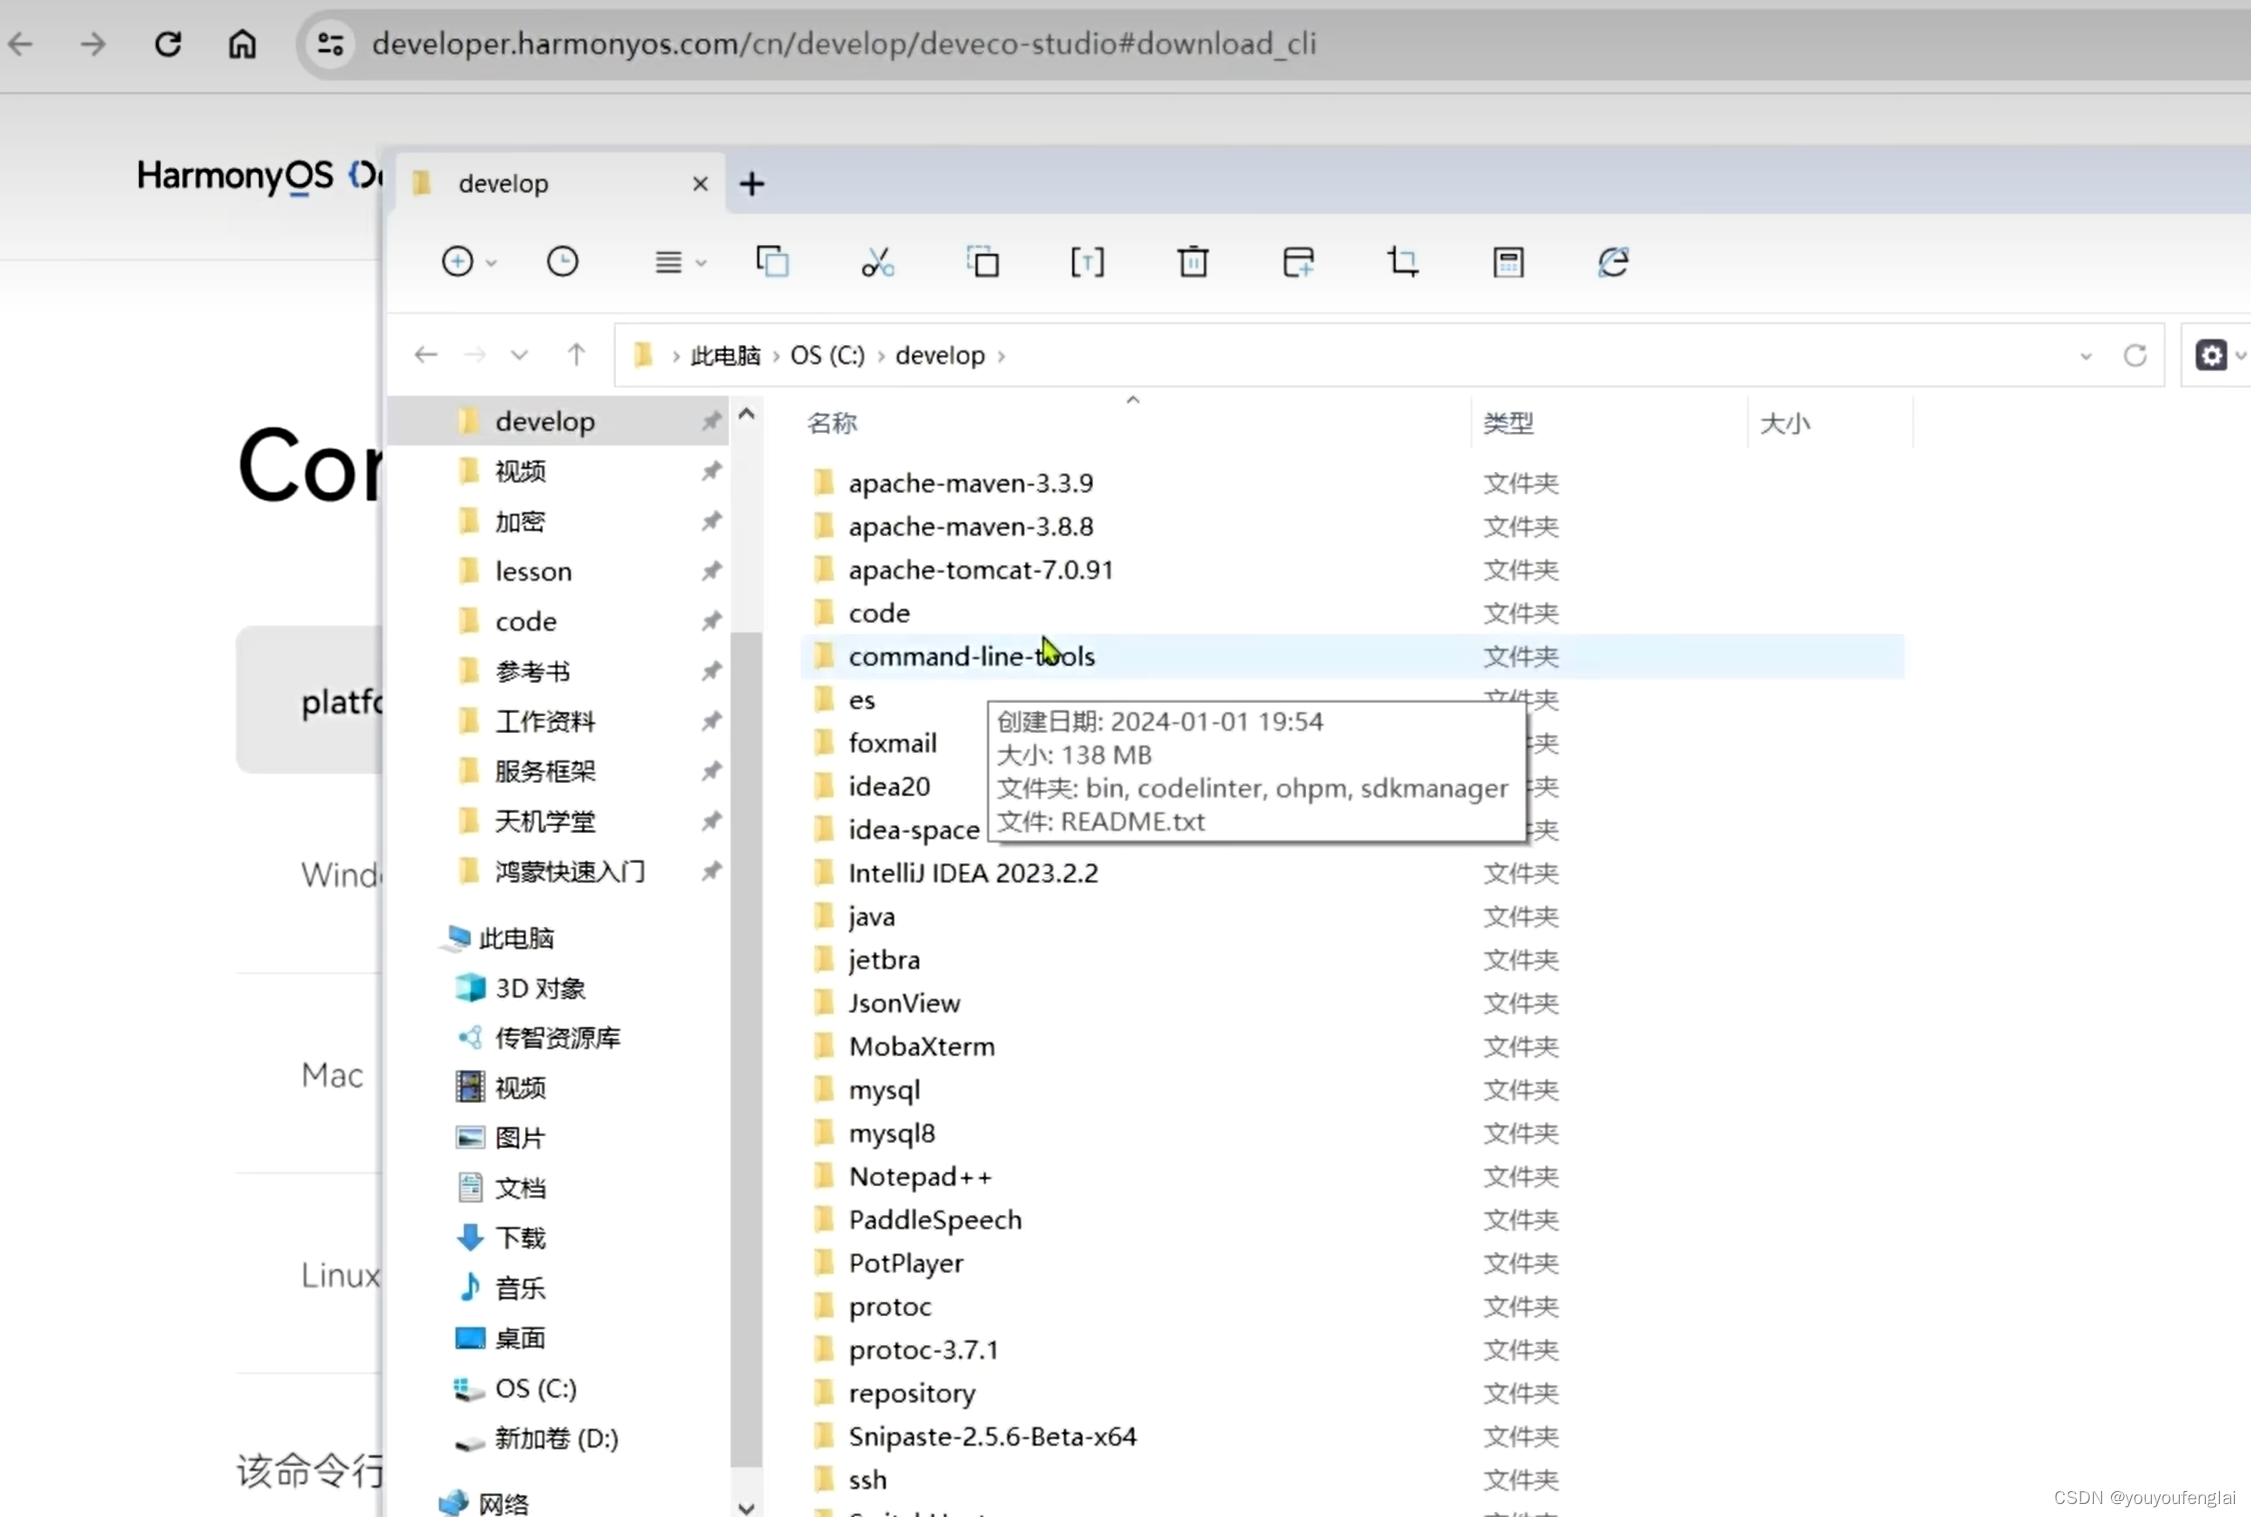Open the settings gear at right

tap(2211, 355)
